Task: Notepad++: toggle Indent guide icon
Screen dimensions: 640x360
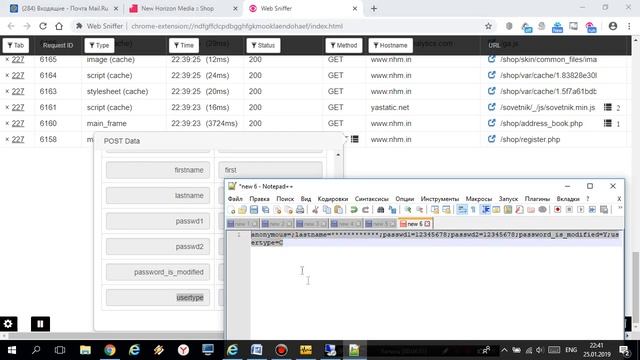Action: (485, 210)
